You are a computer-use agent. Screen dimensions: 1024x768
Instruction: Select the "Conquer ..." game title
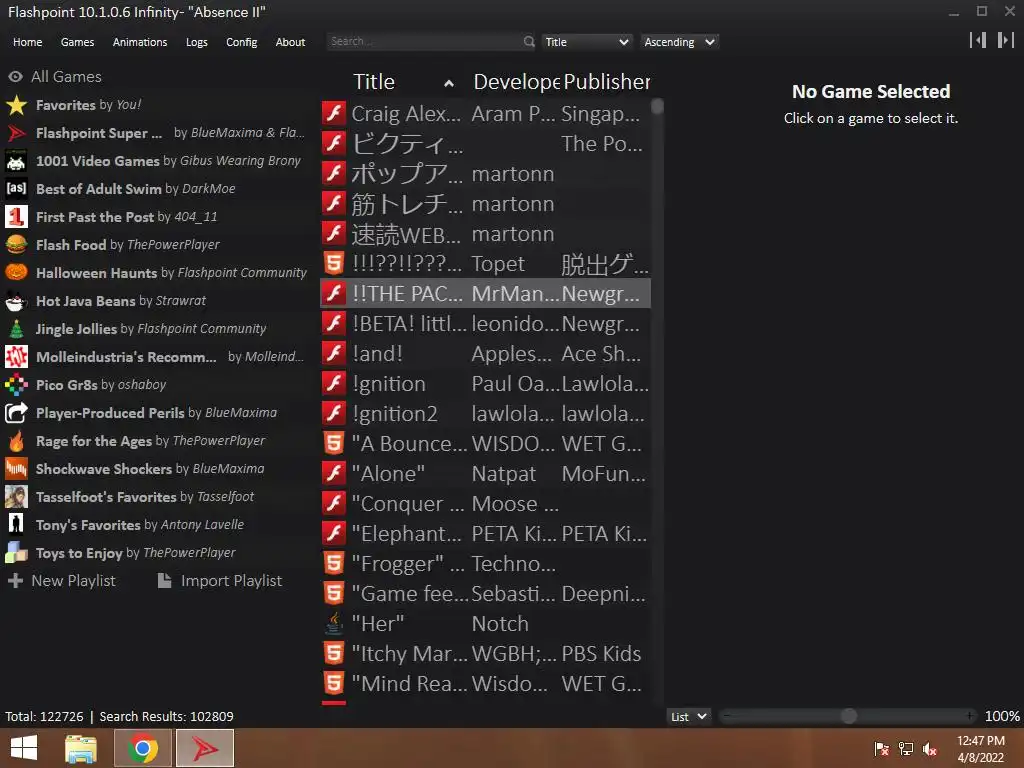tap(408, 504)
